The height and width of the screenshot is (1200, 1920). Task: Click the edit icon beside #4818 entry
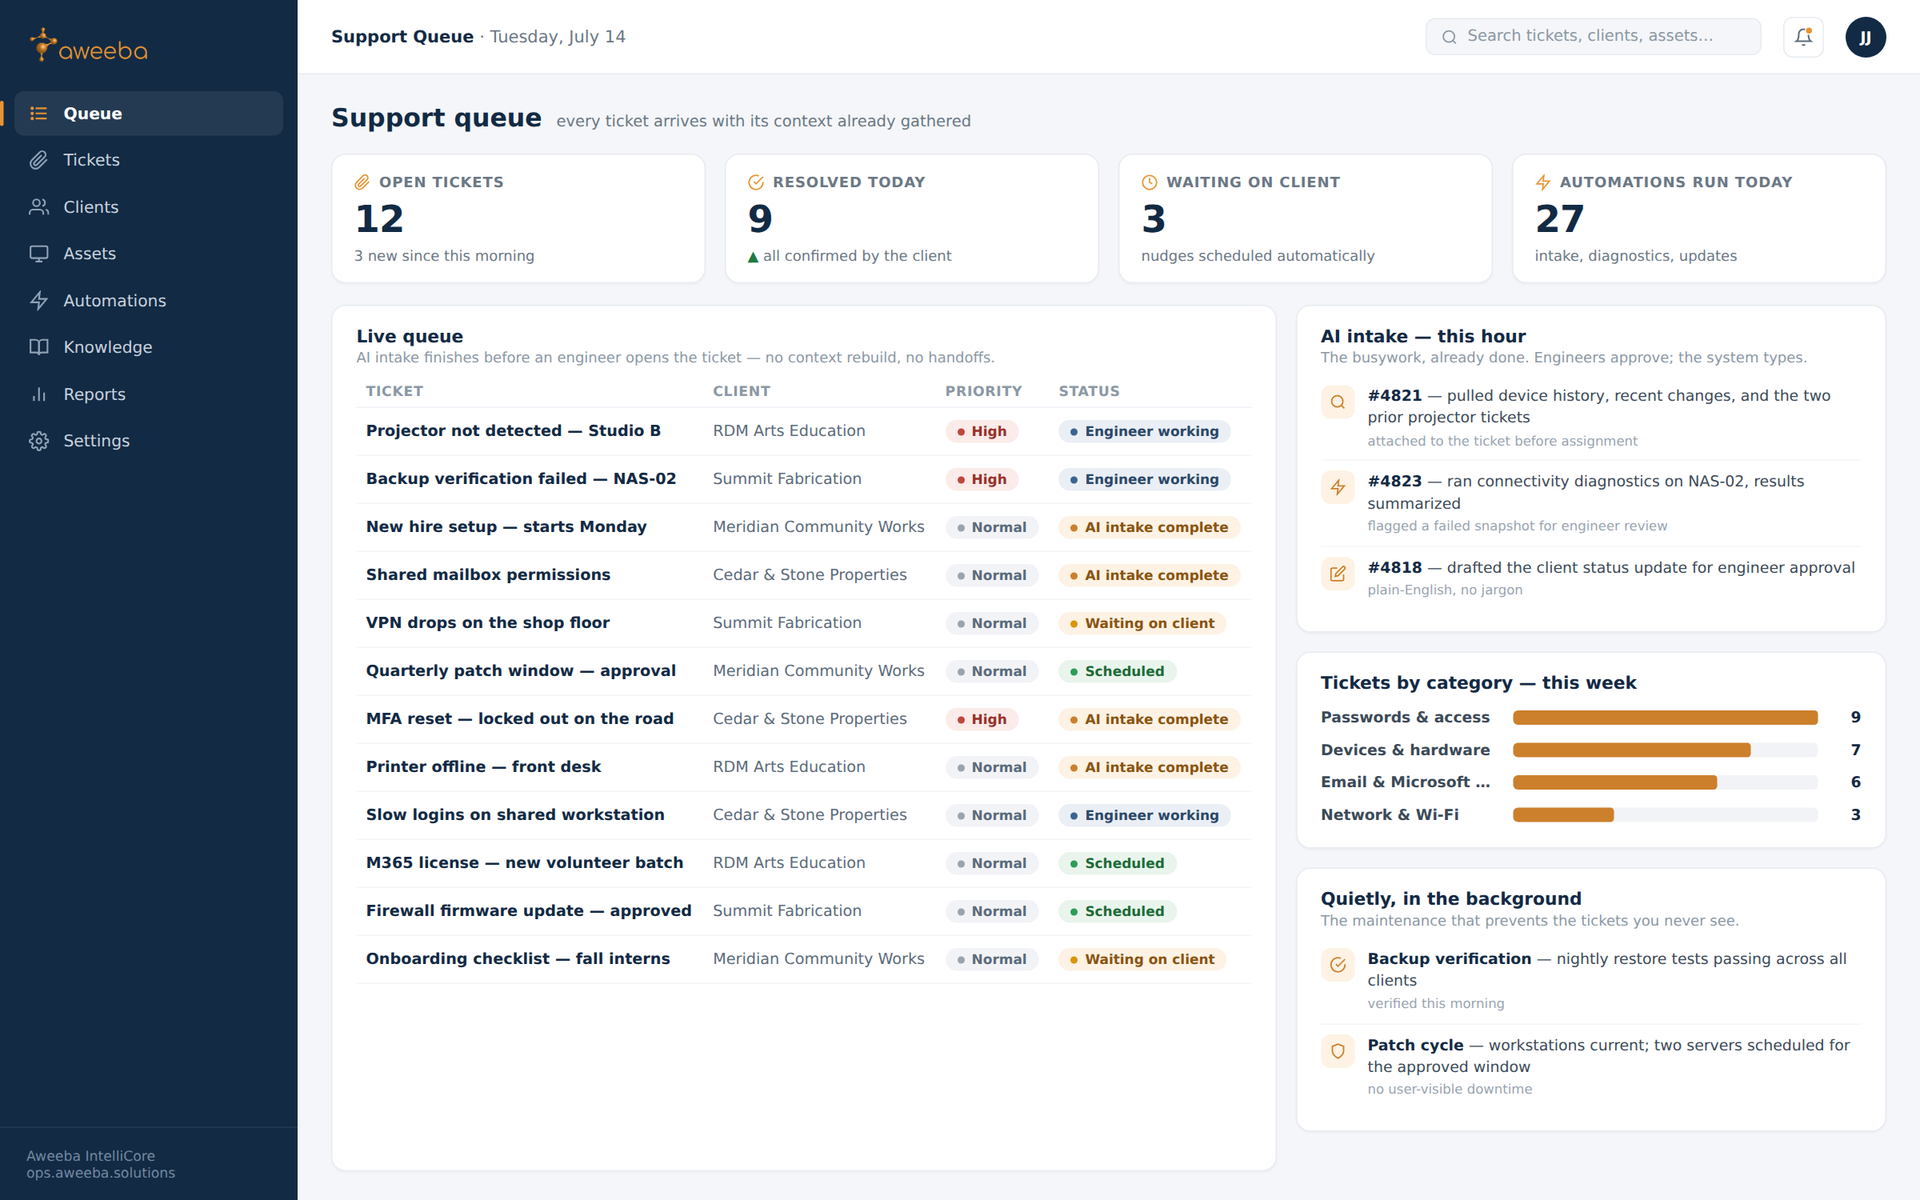pos(1337,574)
